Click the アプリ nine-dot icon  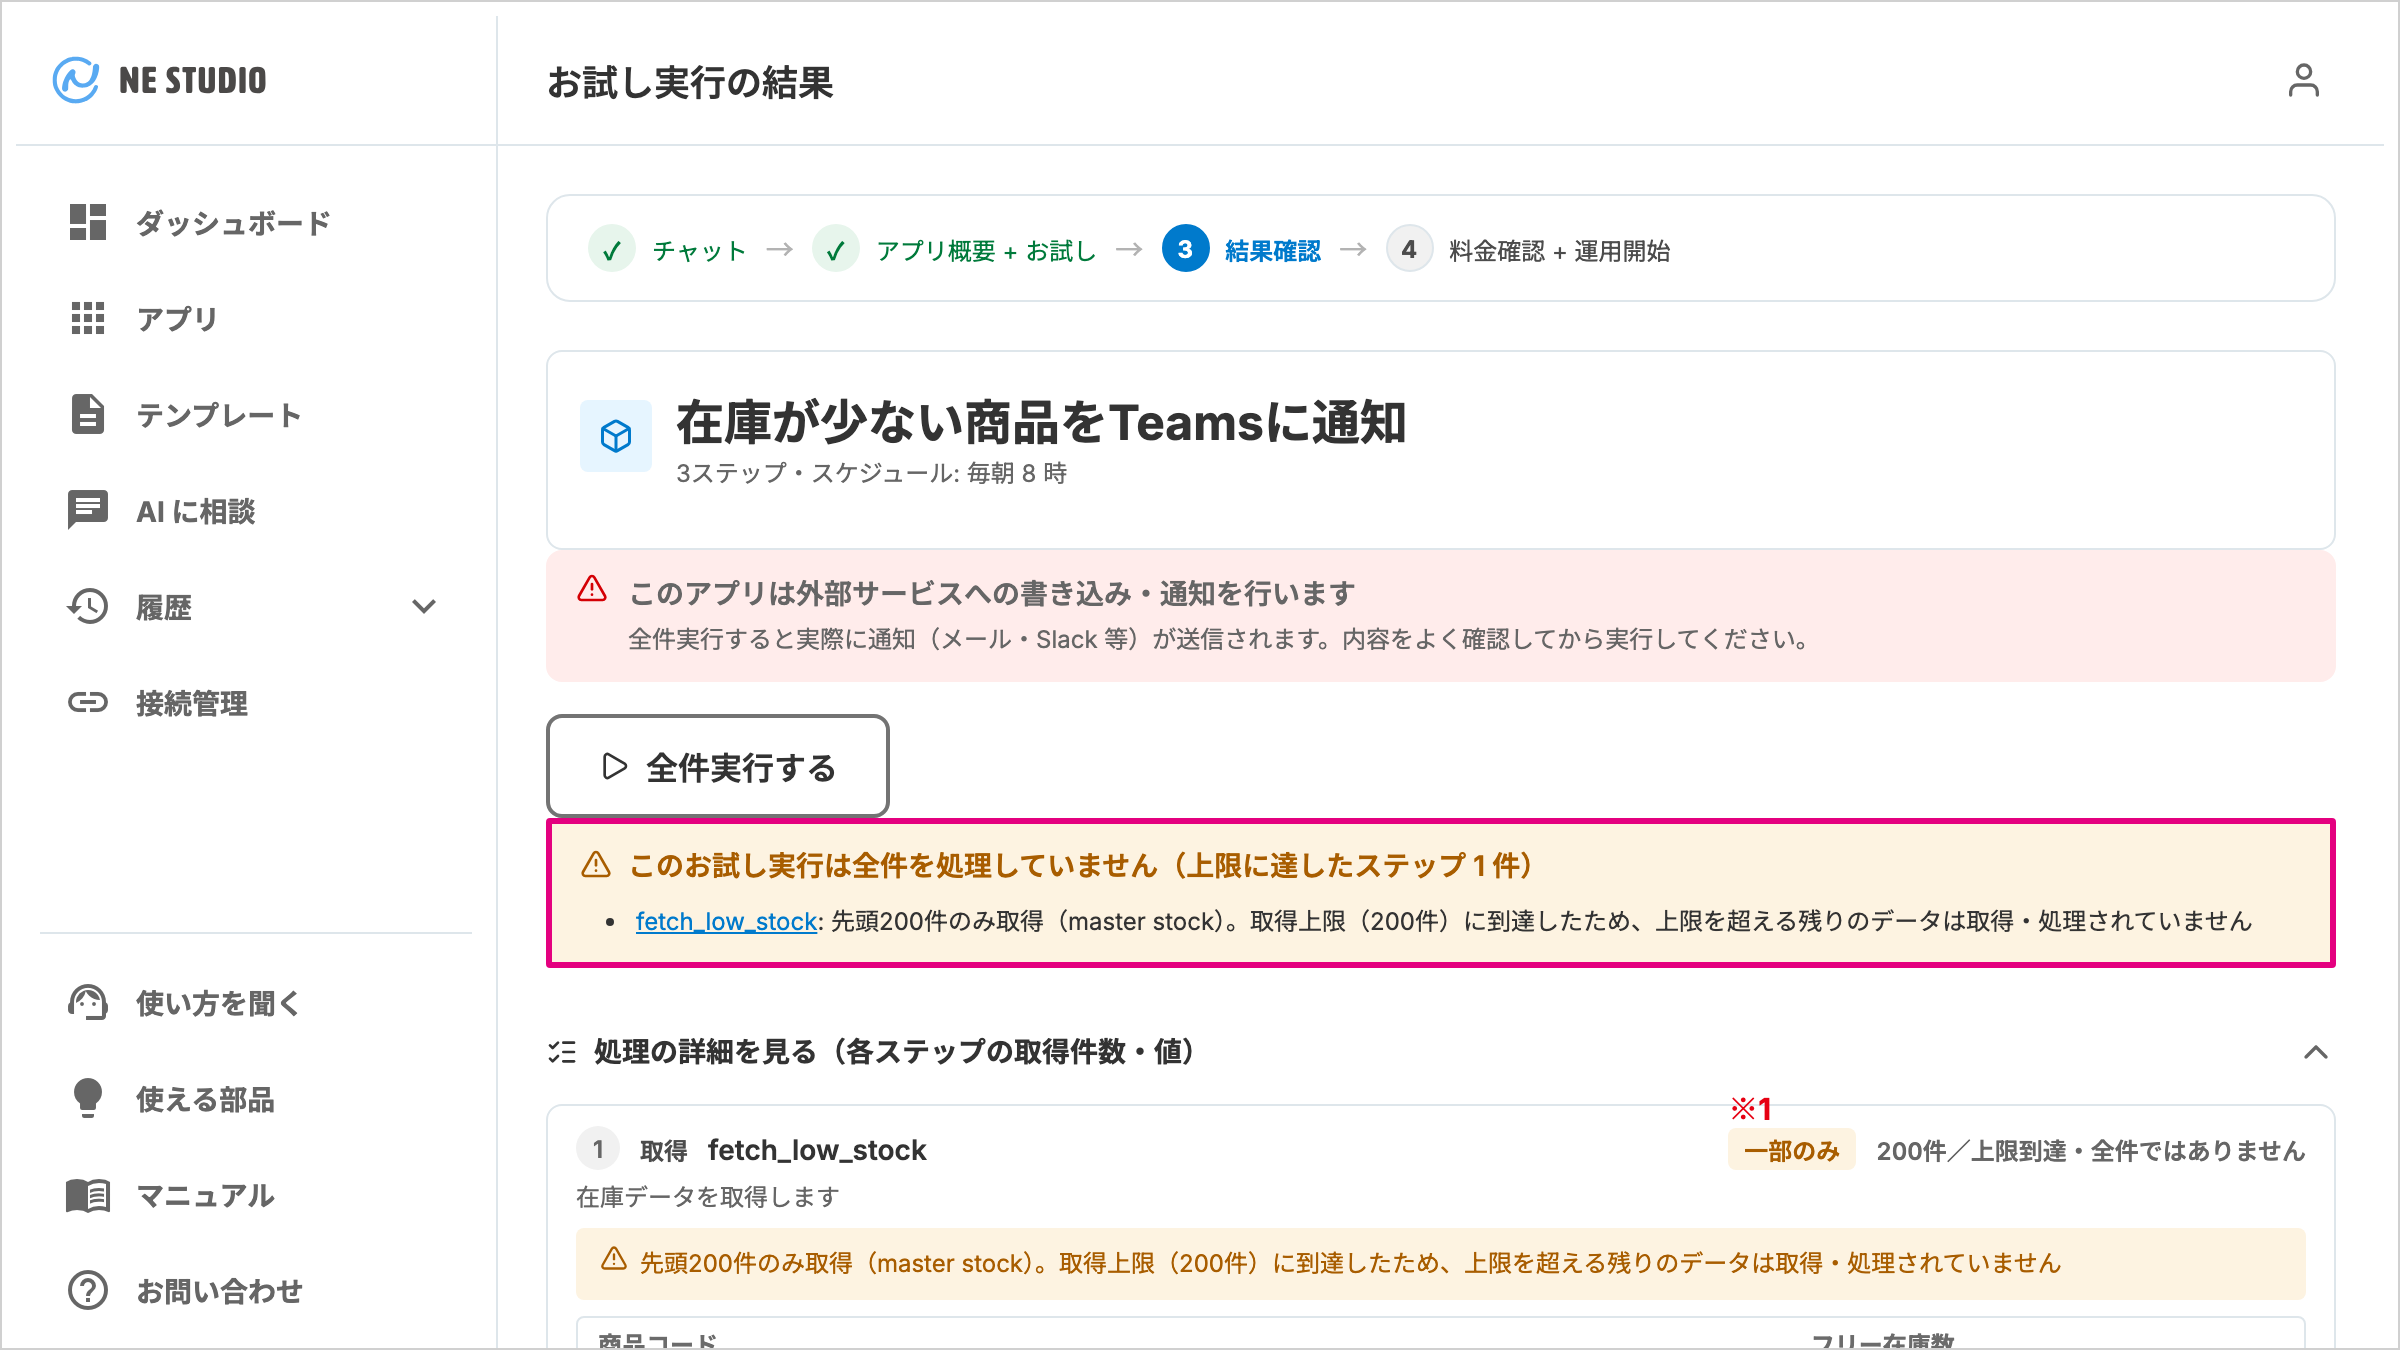(88, 318)
